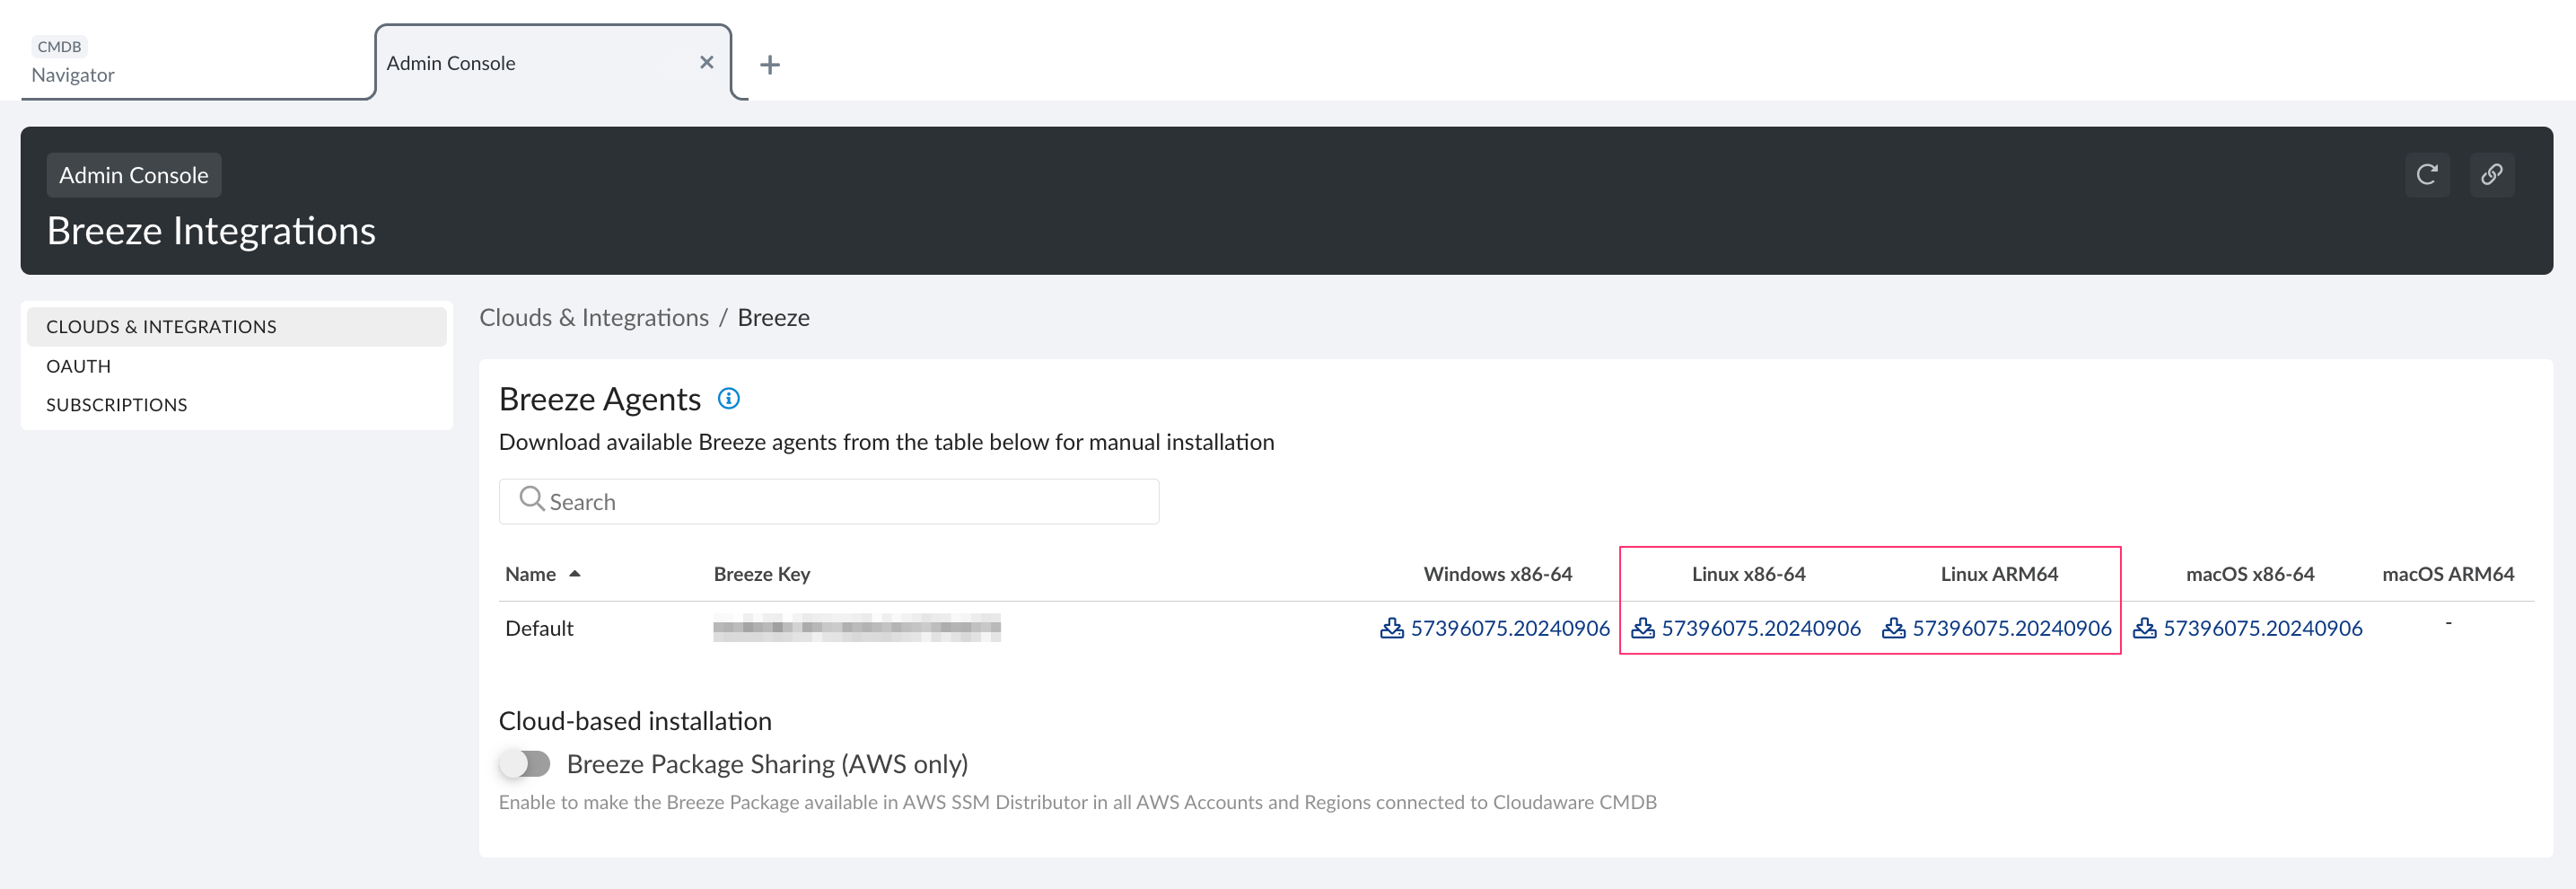The width and height of the screenshot is (2576, 889).
Task: Navigate to Clouds & Integrations via breadcrumb
Action: point(594,317)
